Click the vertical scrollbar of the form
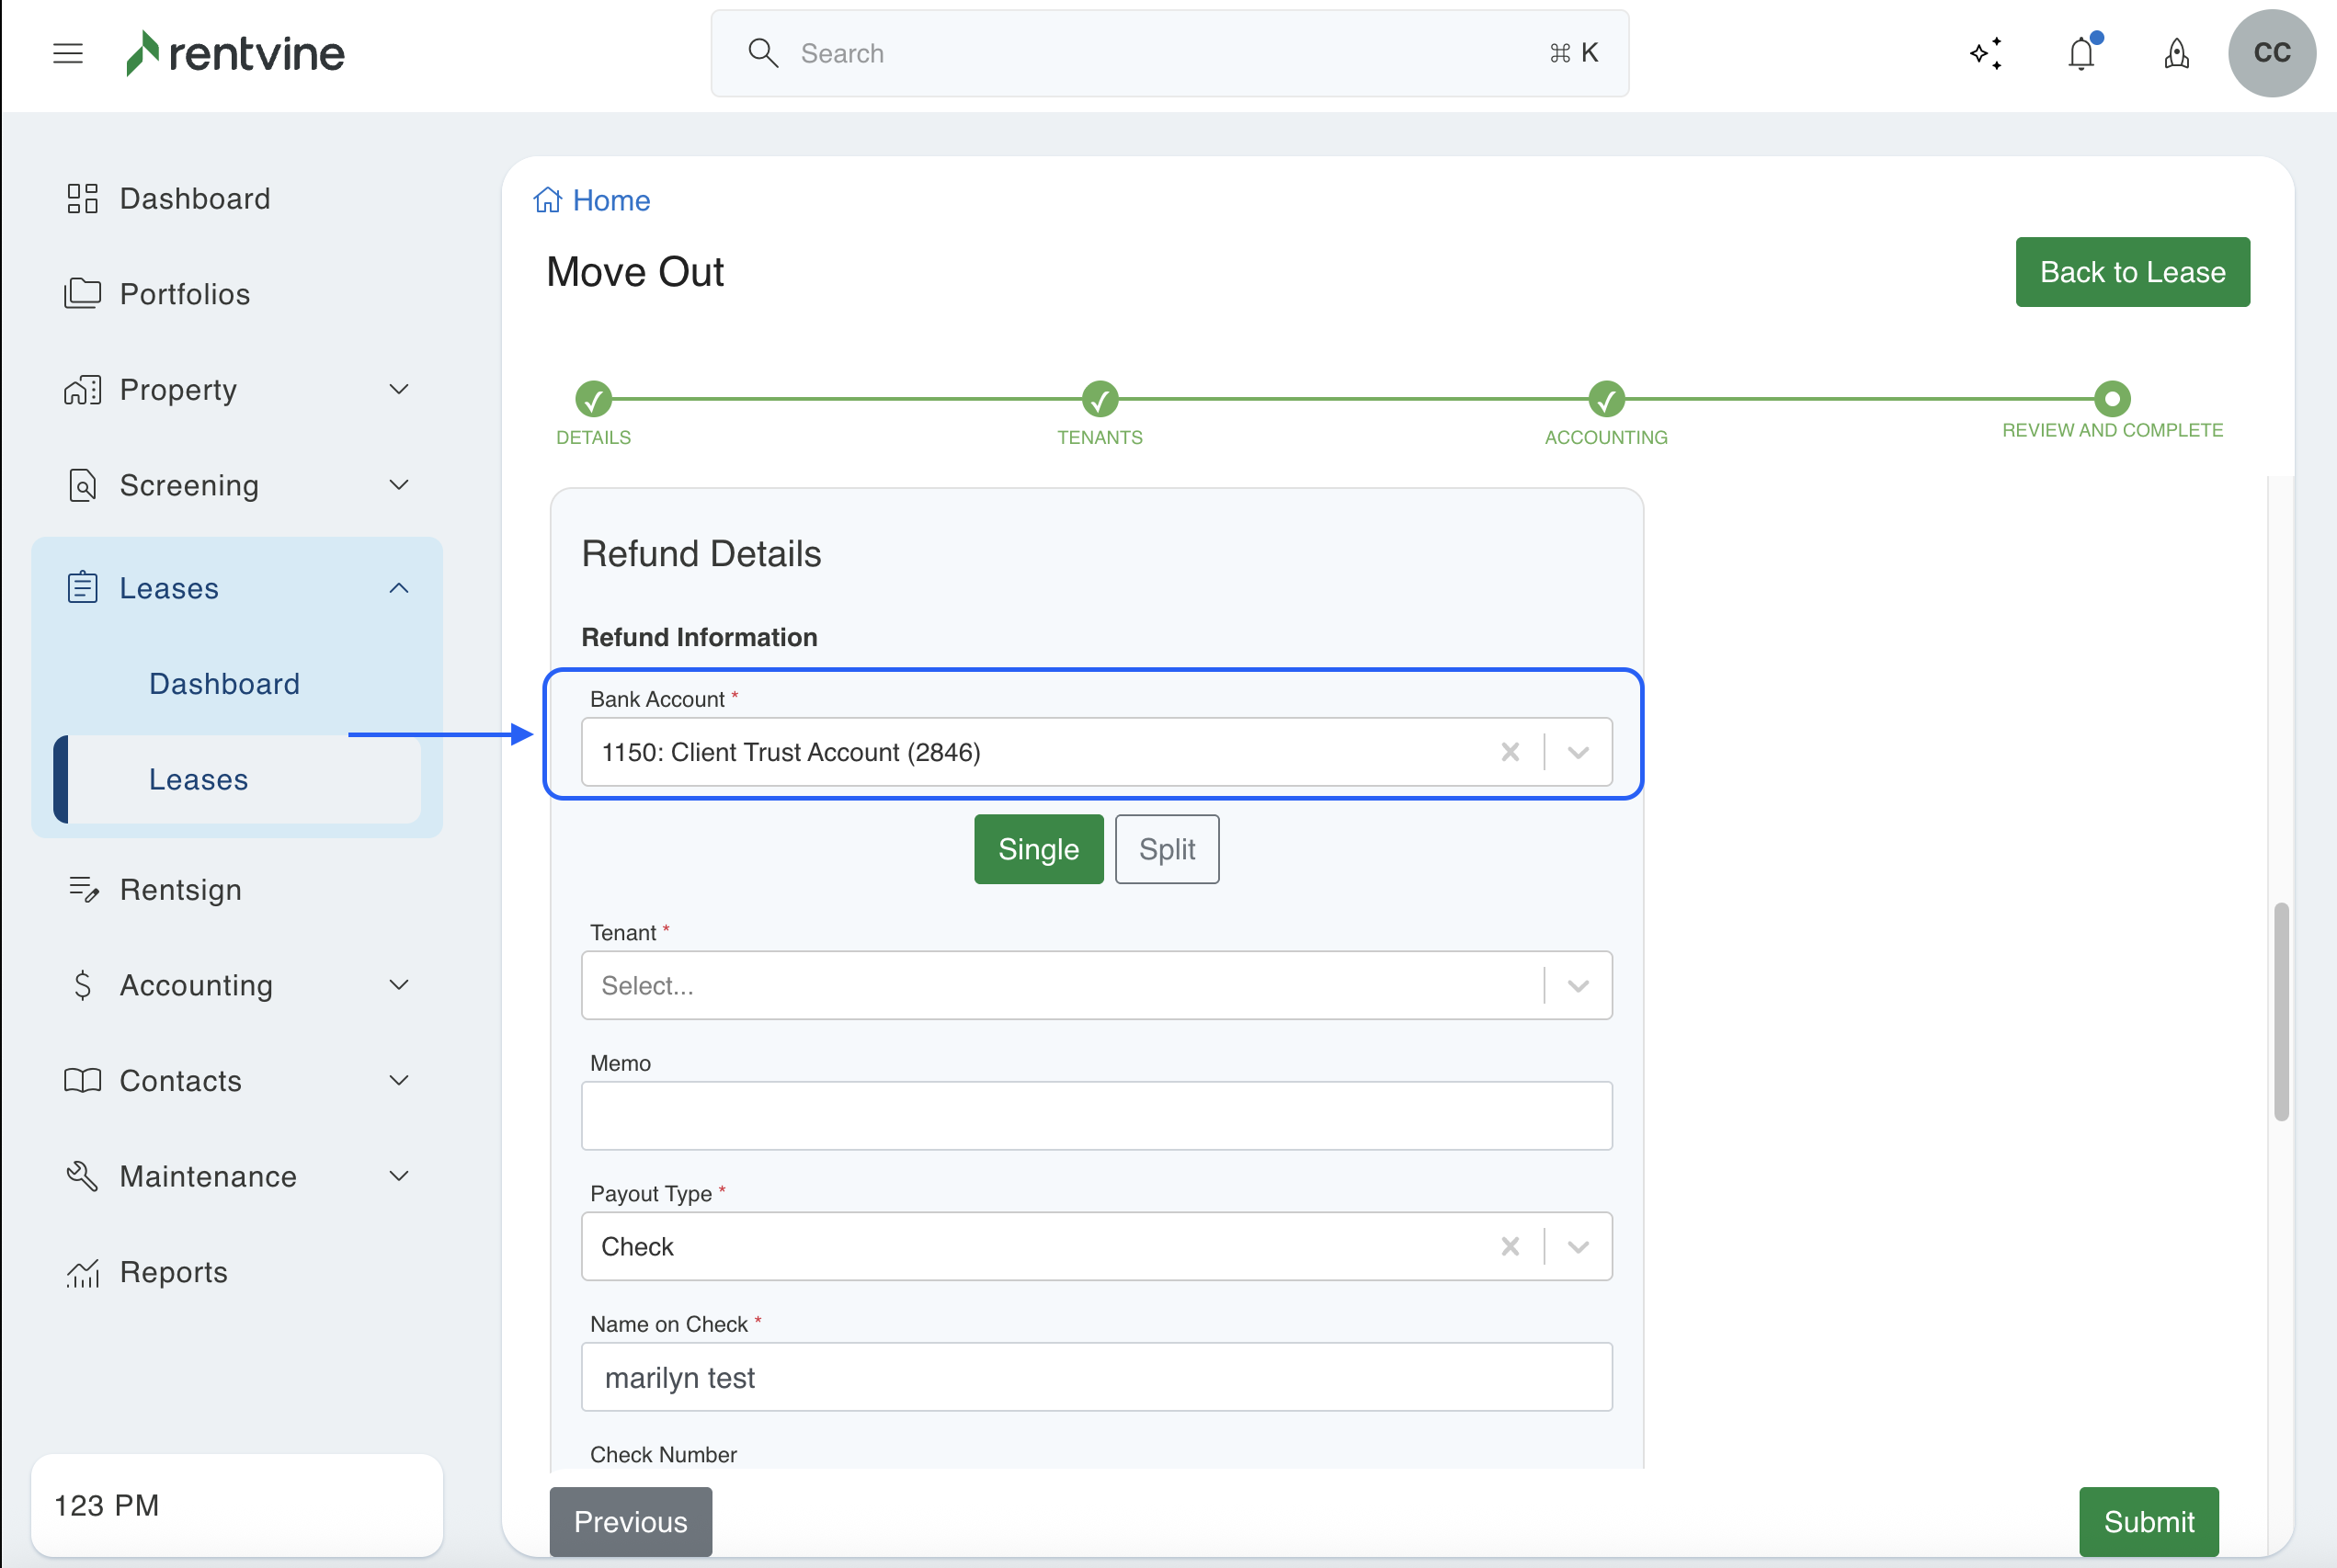Viewport: 2337px width, 1568px height. click(2280, 1010)
